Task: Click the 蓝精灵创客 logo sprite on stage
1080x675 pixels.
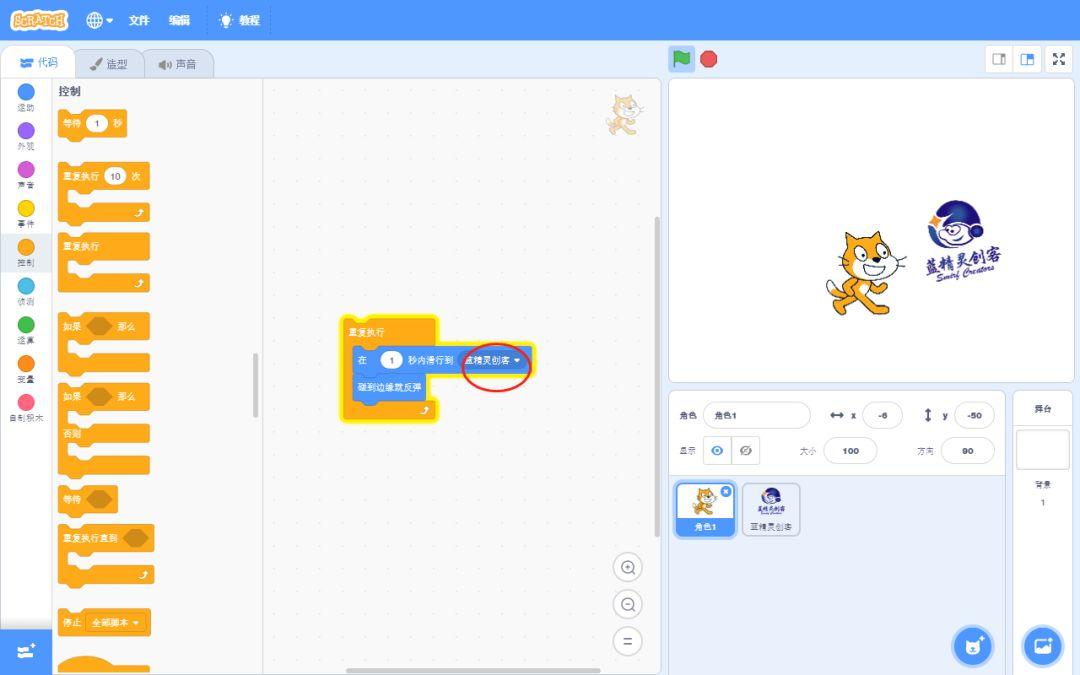Action: tap(963, 241)
